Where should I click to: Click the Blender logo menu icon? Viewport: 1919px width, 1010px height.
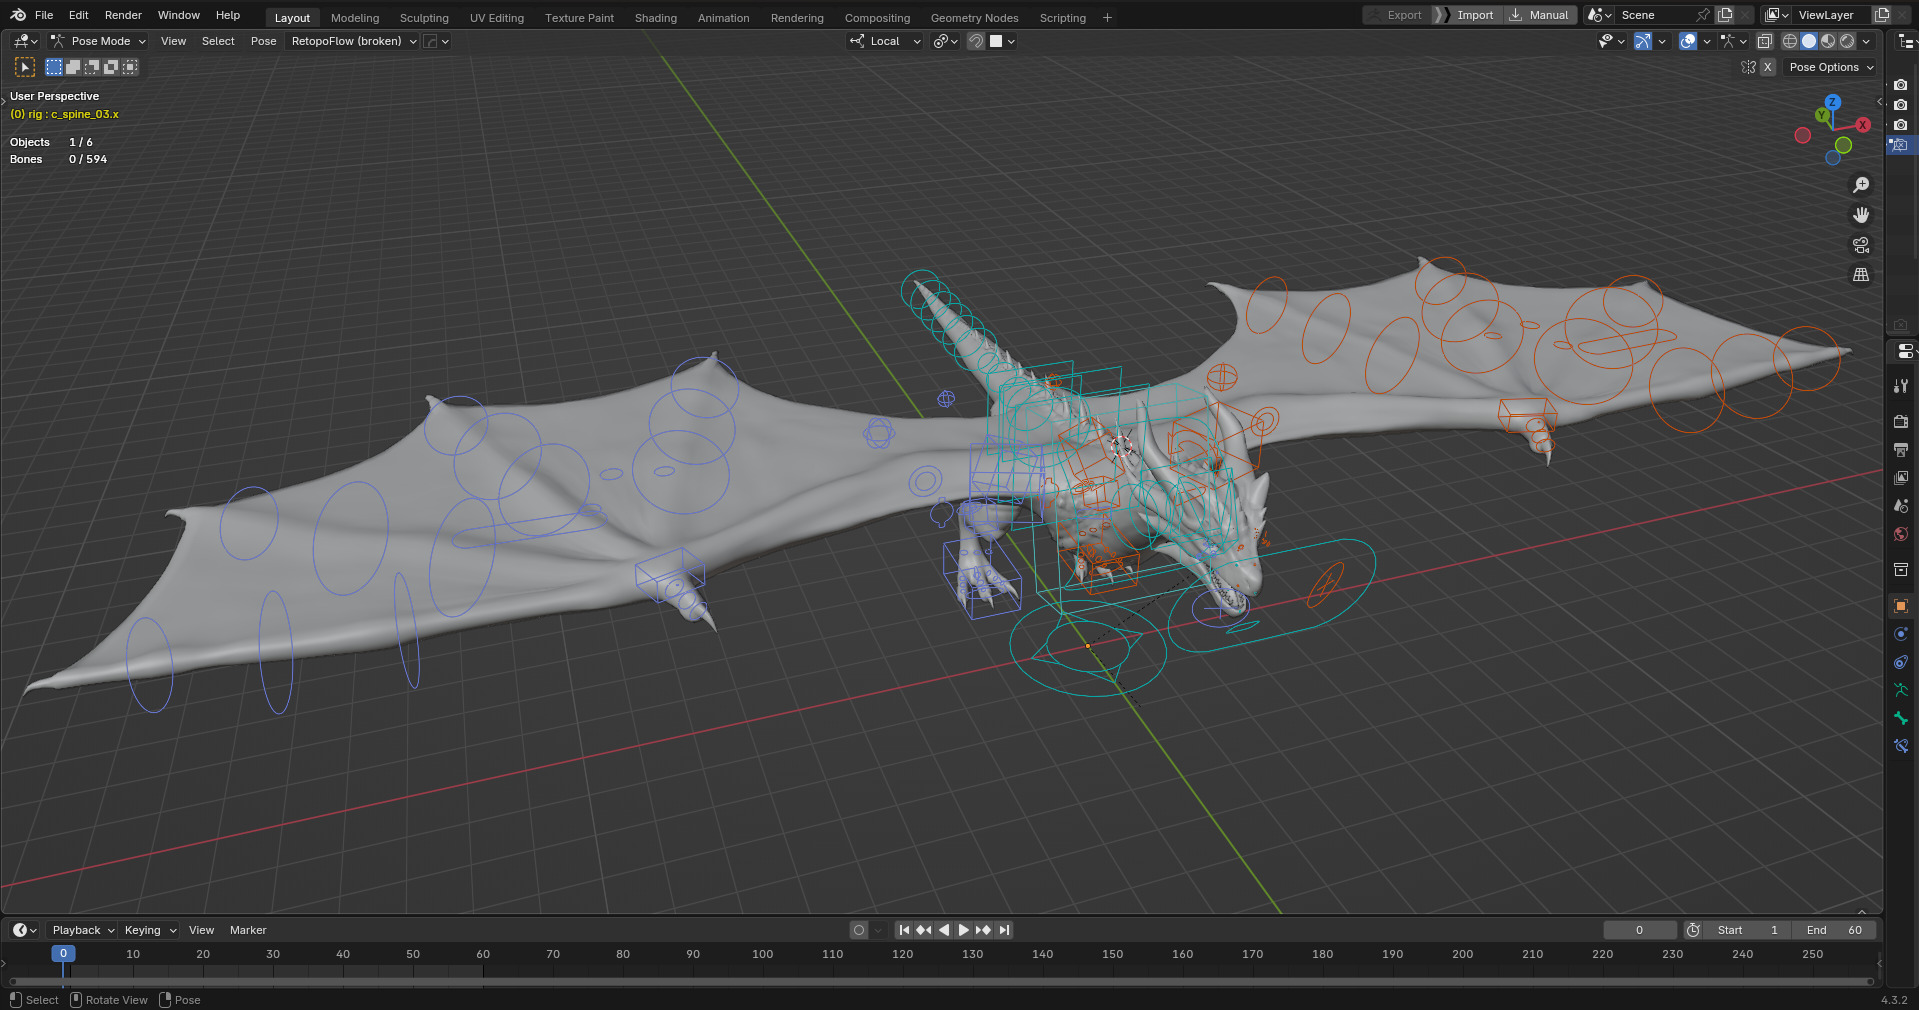pyautogui.click(x=18, y=15)
